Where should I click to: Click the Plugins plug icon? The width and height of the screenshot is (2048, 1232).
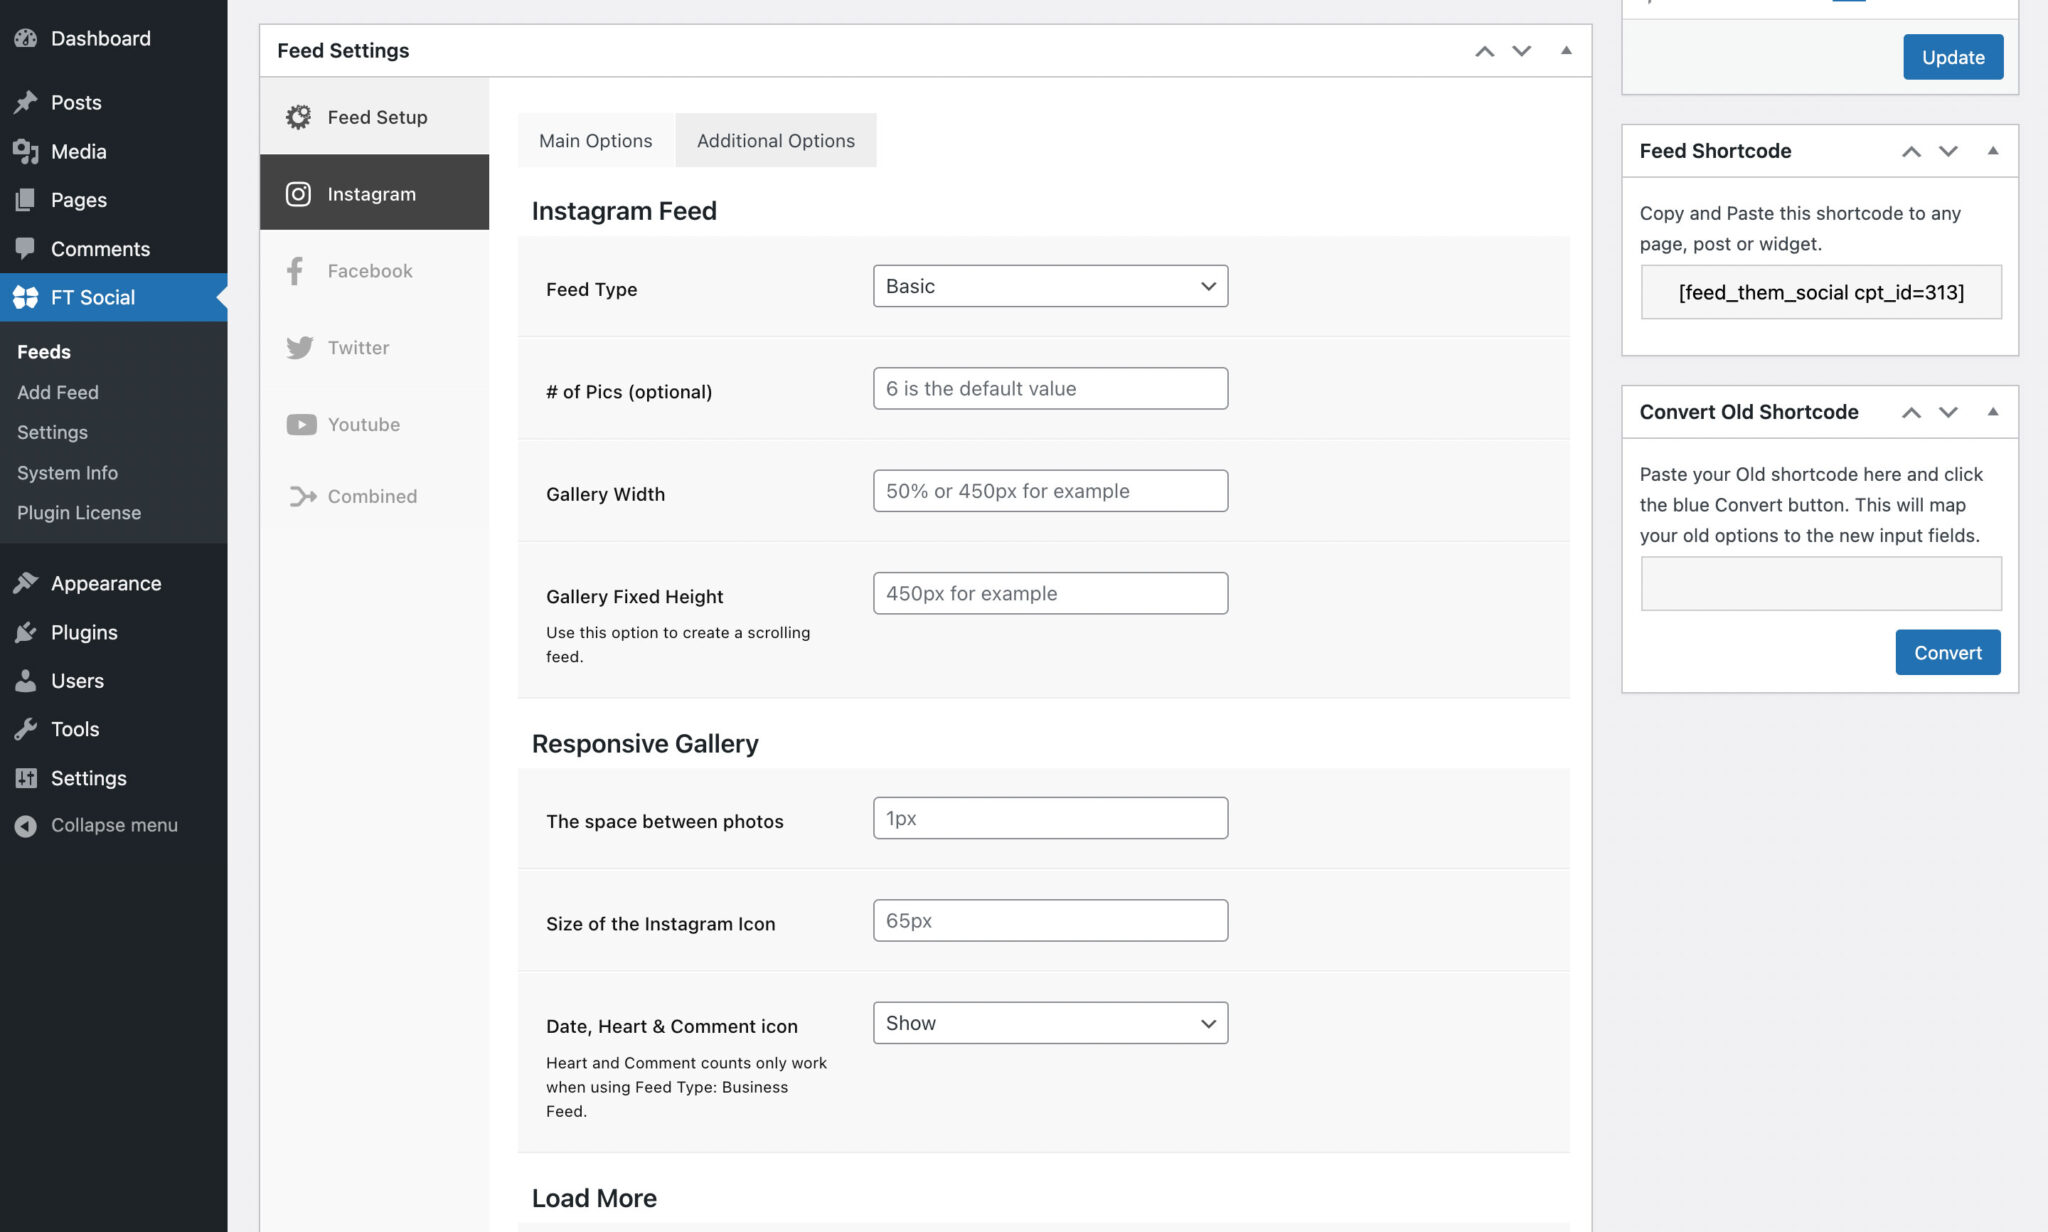coord(26,632)
